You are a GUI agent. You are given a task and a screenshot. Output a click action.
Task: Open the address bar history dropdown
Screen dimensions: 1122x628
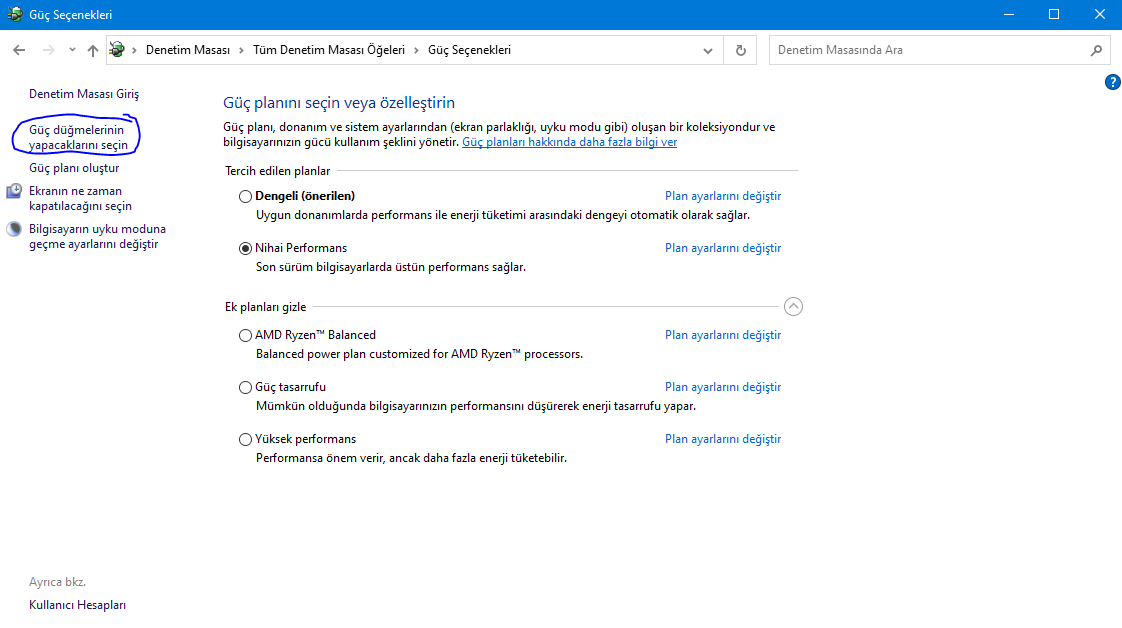click(709, 50)
